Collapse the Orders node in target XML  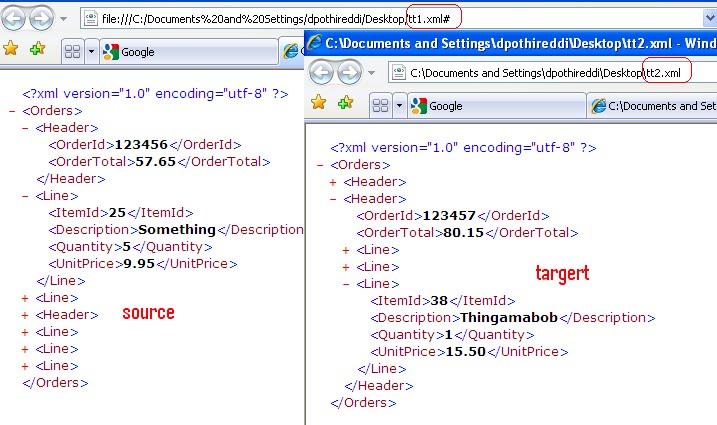coord(320,165)
